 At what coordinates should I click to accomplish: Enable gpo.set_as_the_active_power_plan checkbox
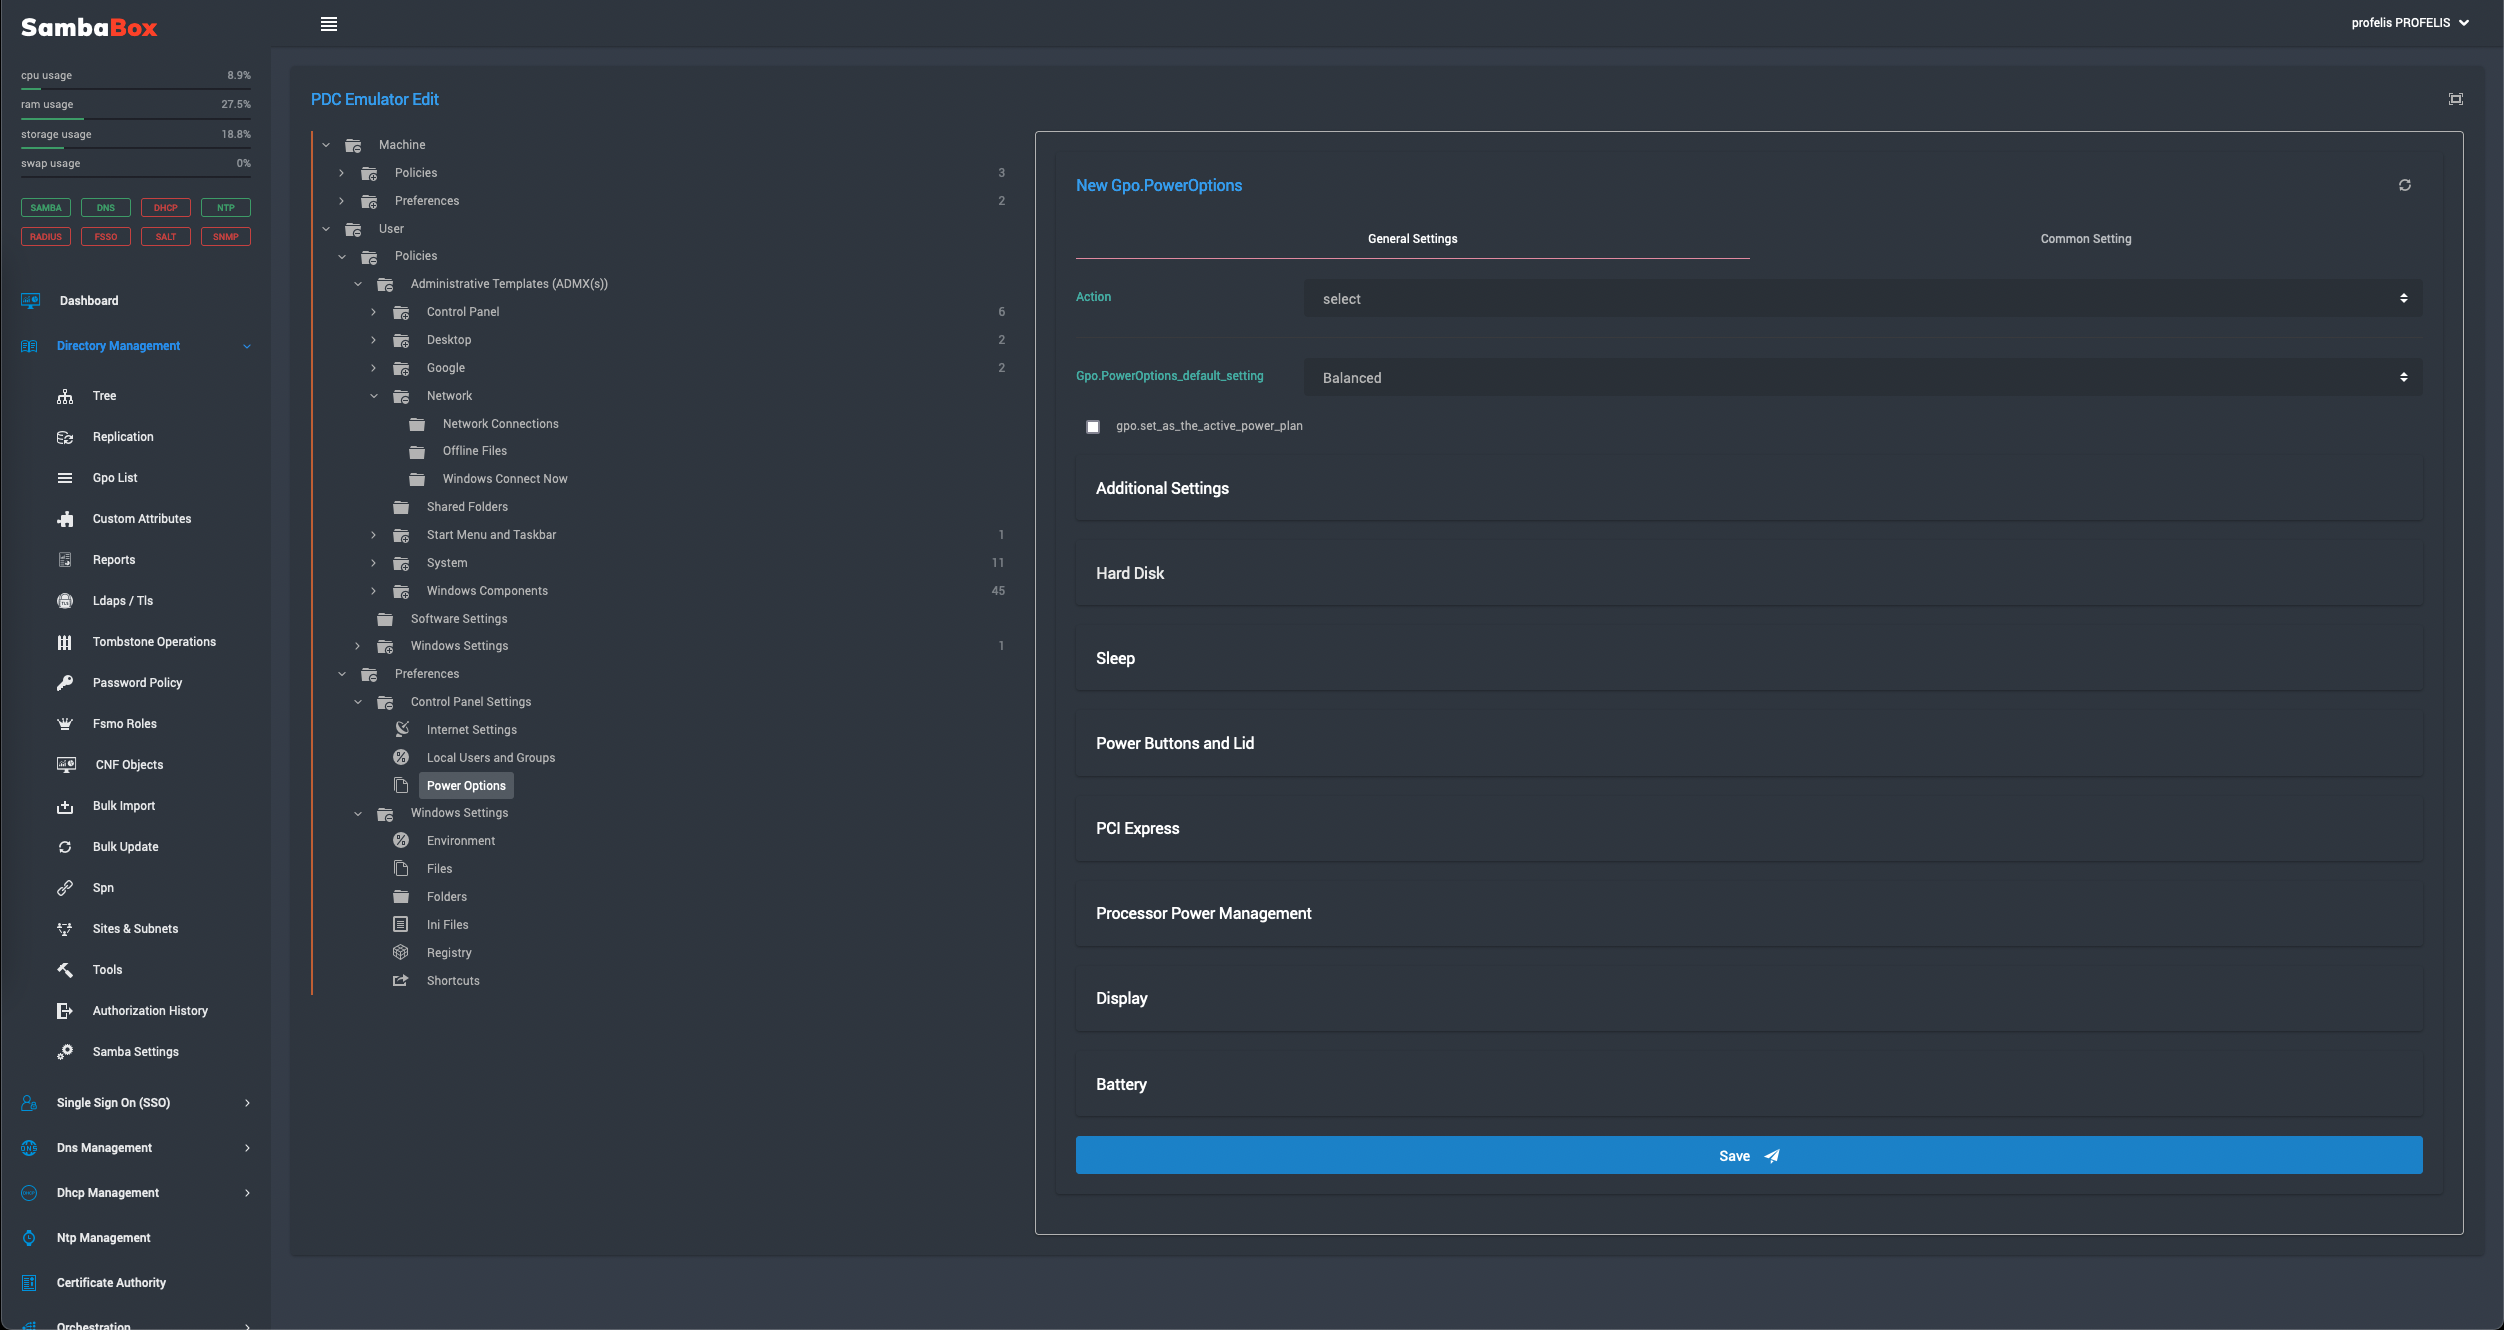click(x=1093, y=427)
